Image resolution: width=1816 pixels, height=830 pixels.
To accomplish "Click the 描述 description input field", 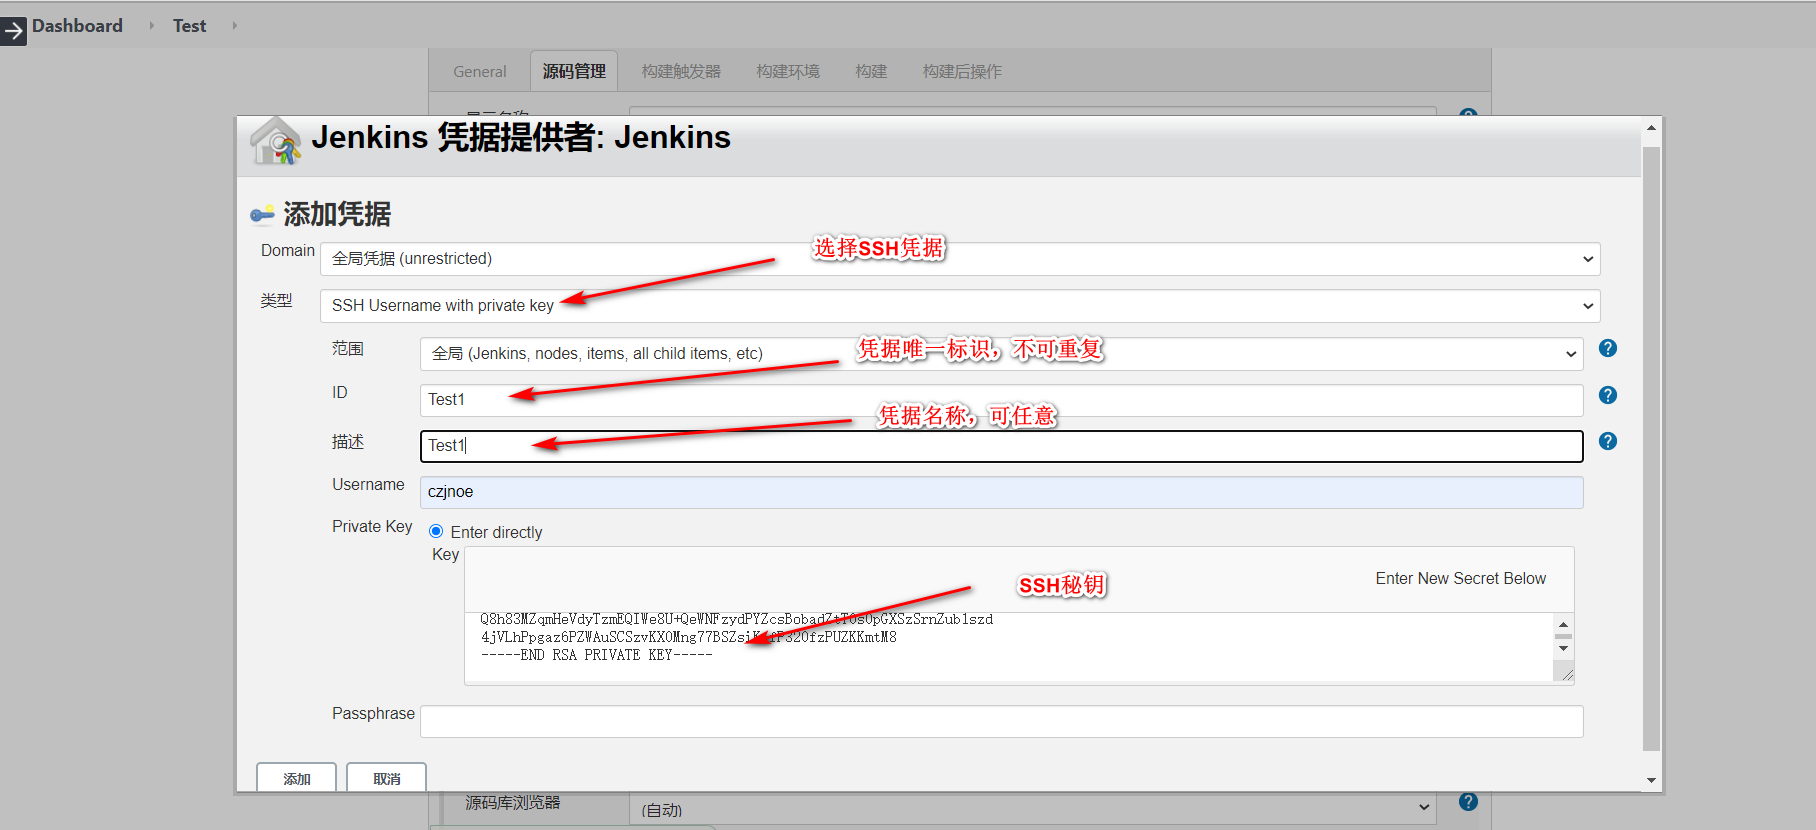I will [x=1002, y=446].
